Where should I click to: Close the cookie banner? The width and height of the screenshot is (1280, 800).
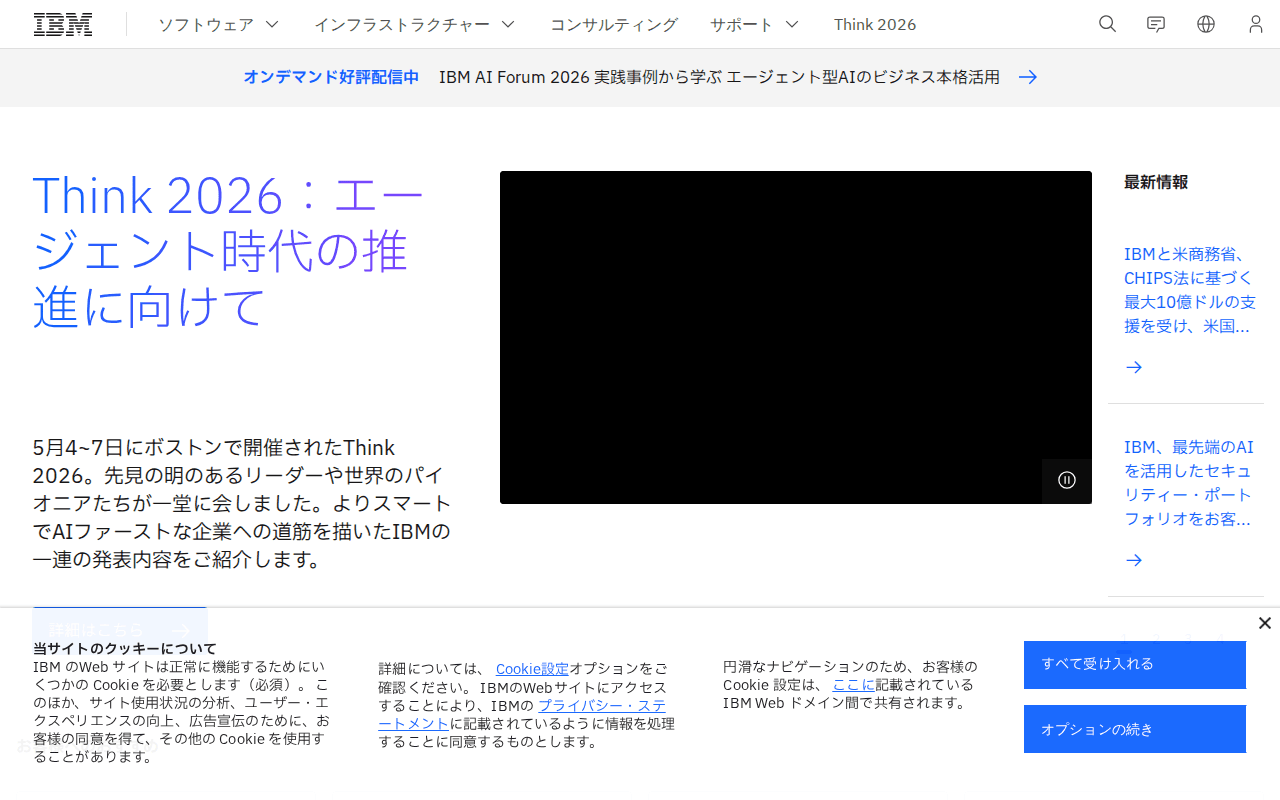point(1265,623)
